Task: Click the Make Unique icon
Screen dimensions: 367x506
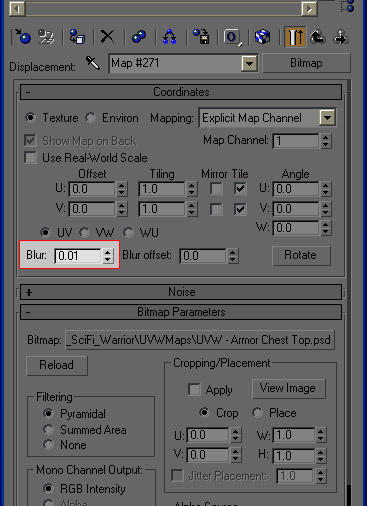Action: (169, 37)
